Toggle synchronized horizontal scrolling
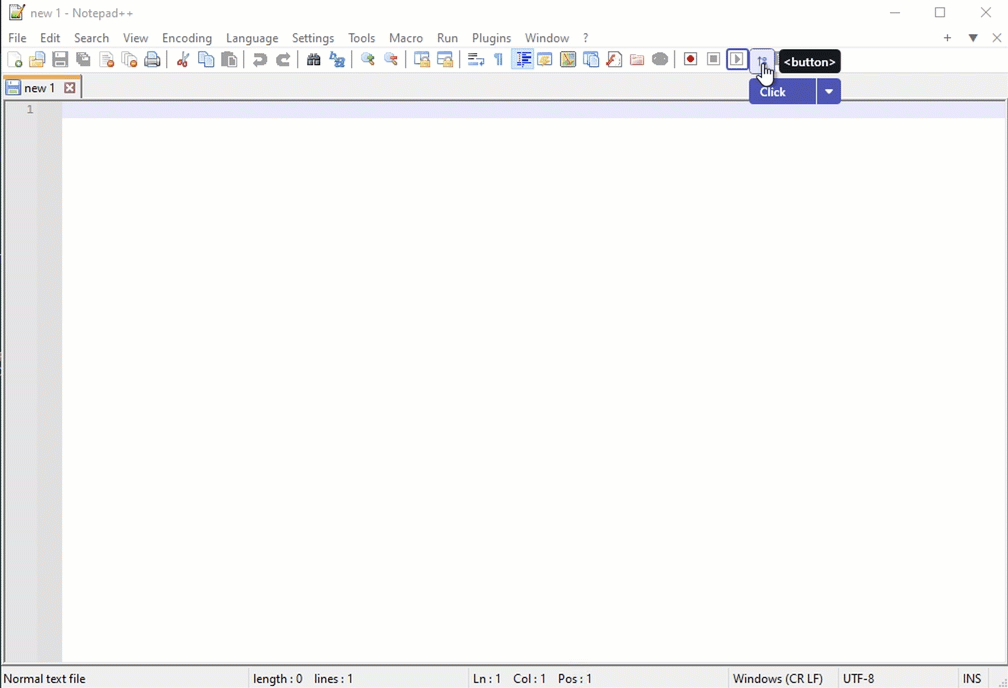 pos(445,60)
